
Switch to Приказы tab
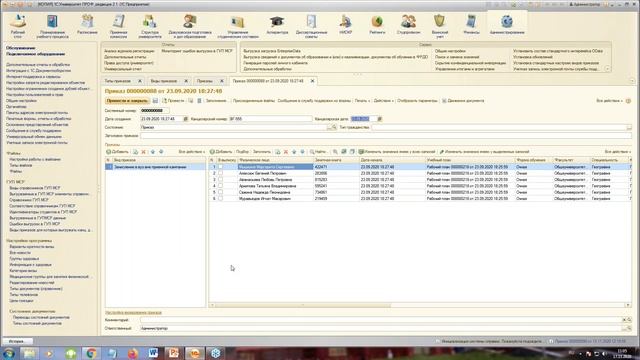pyautogui.click(x=205, y=81)
